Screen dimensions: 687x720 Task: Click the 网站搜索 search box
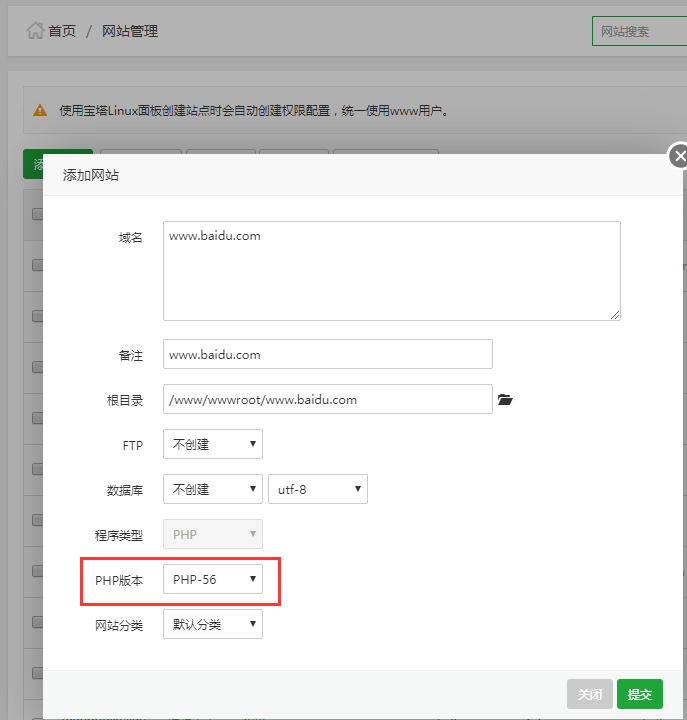pos(638,31)
